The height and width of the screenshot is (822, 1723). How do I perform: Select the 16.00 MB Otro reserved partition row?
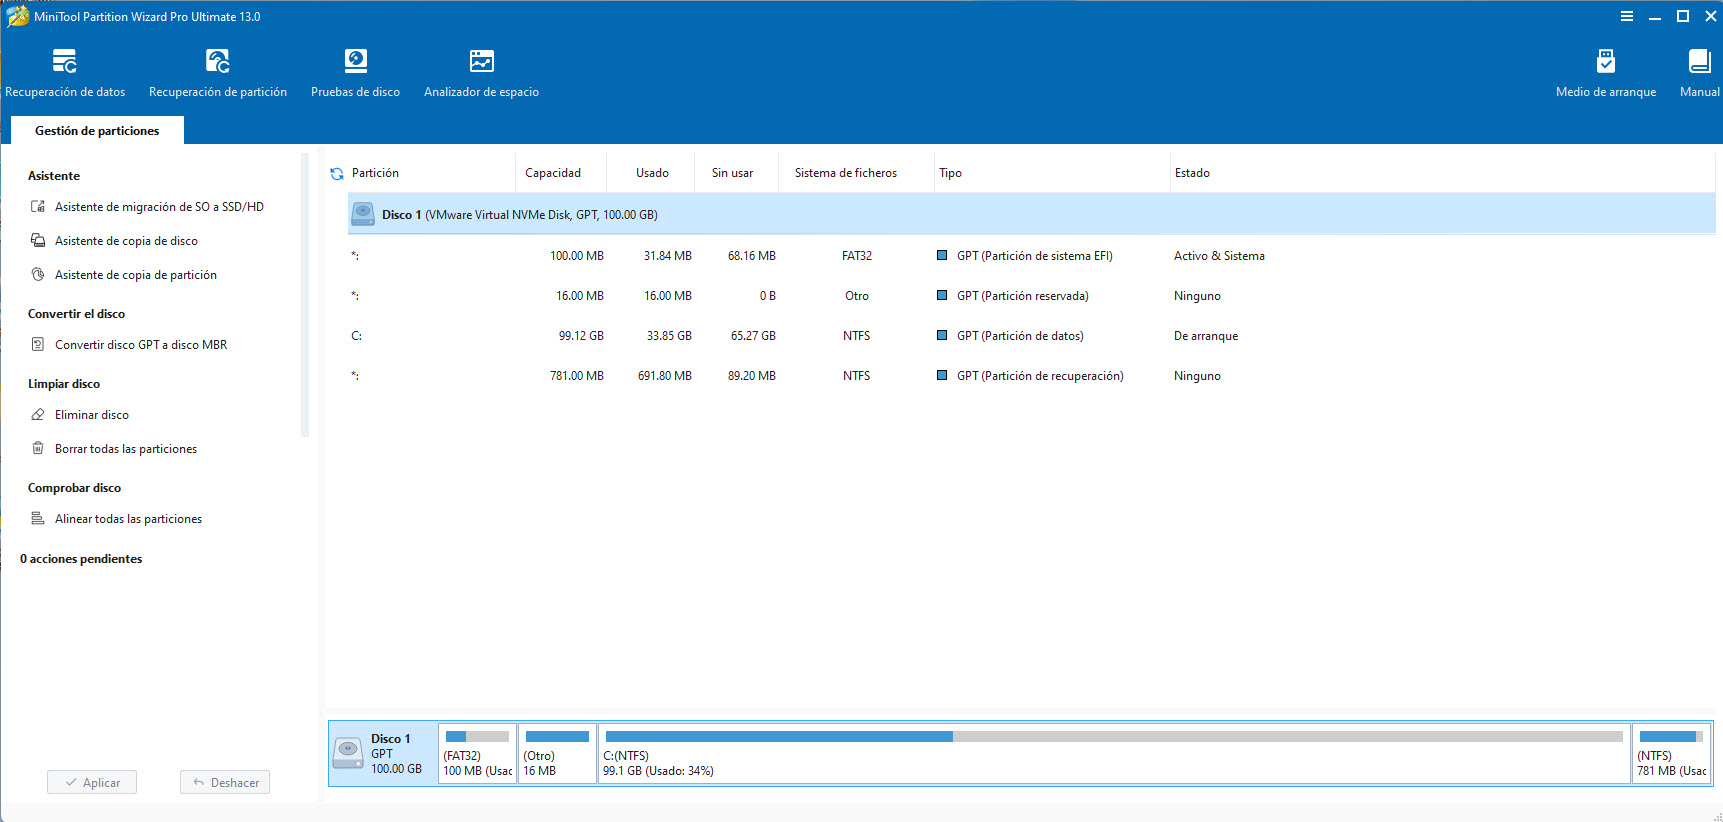tap(1031, 296)
